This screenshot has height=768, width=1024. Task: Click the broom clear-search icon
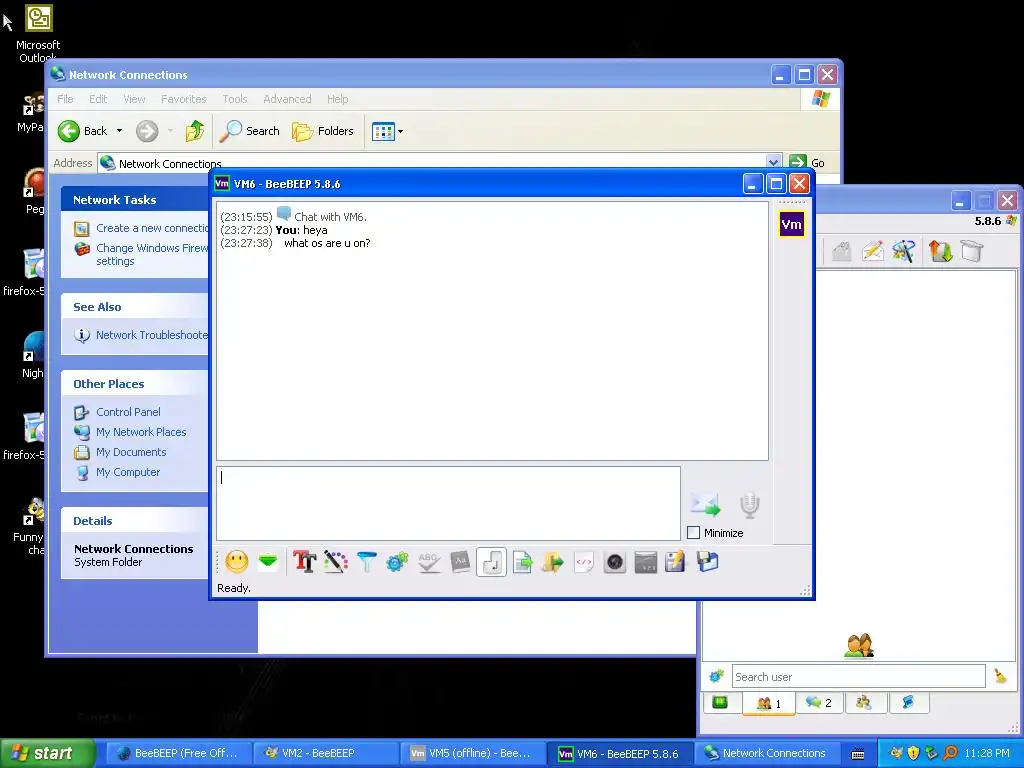[x=1000, y=677]
